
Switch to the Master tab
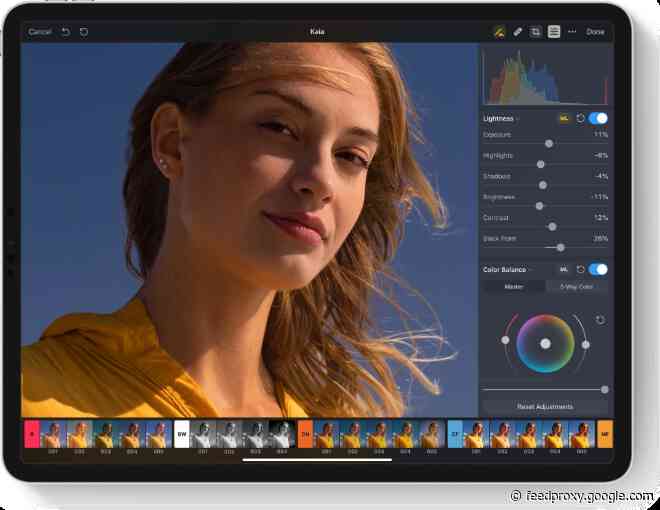coord(514,287)
